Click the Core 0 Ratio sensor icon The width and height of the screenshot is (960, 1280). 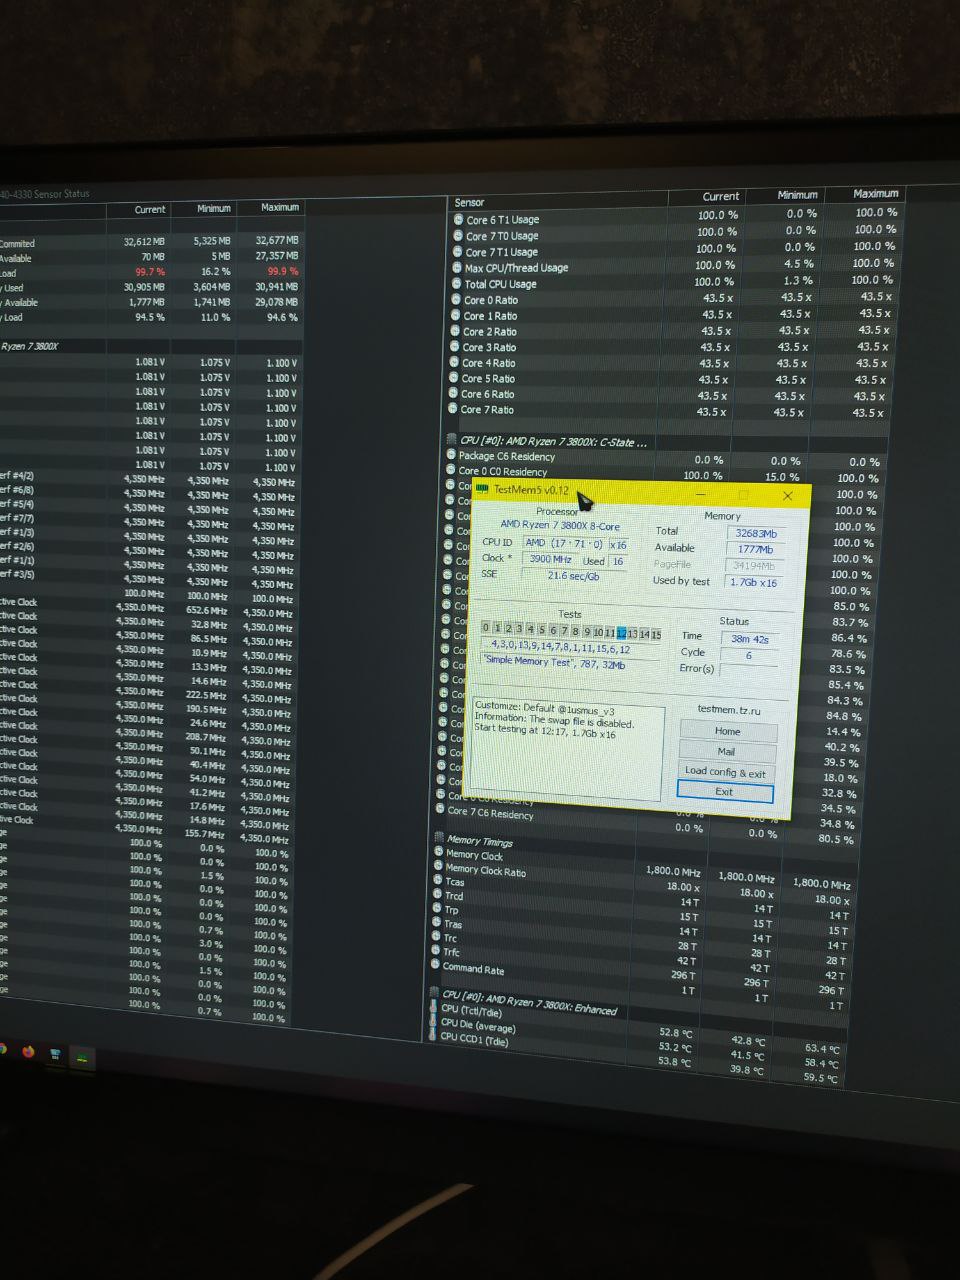point(456,299)
